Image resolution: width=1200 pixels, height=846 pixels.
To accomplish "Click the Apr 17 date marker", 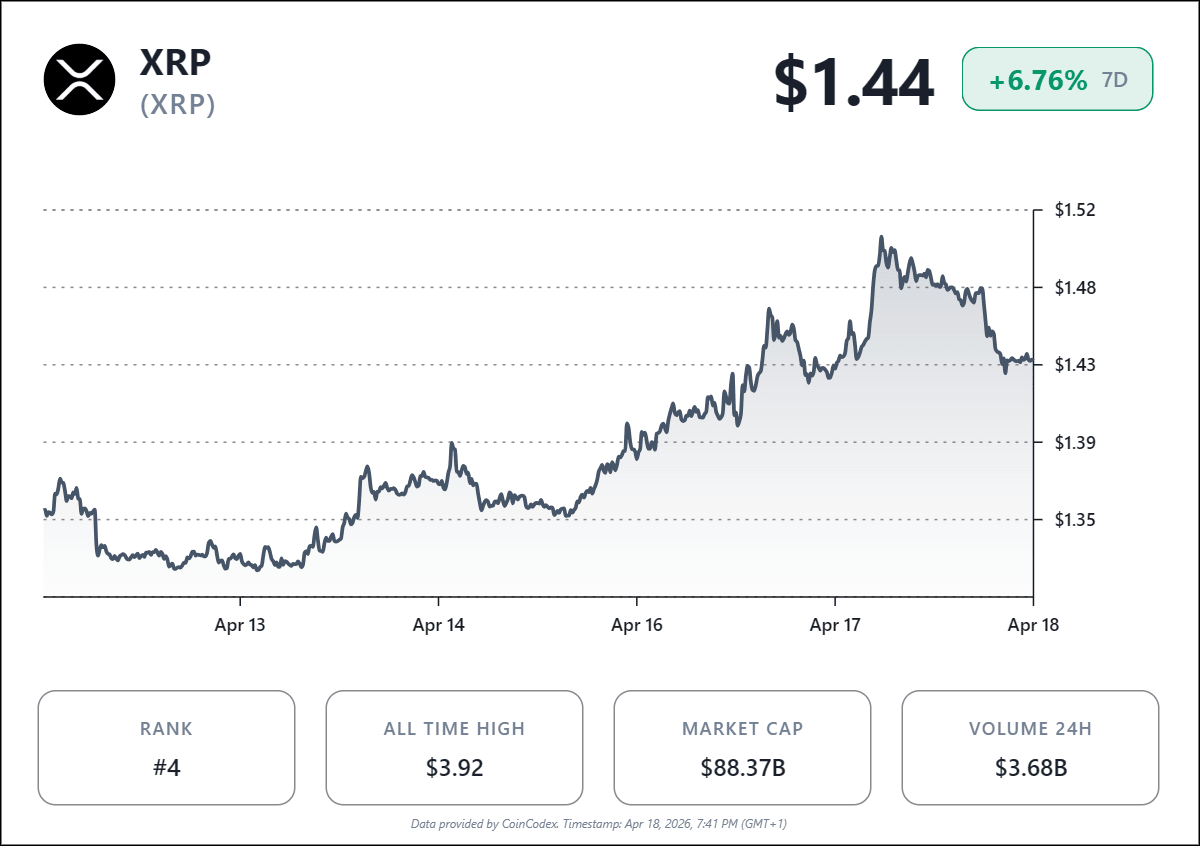I will [835, 625].
